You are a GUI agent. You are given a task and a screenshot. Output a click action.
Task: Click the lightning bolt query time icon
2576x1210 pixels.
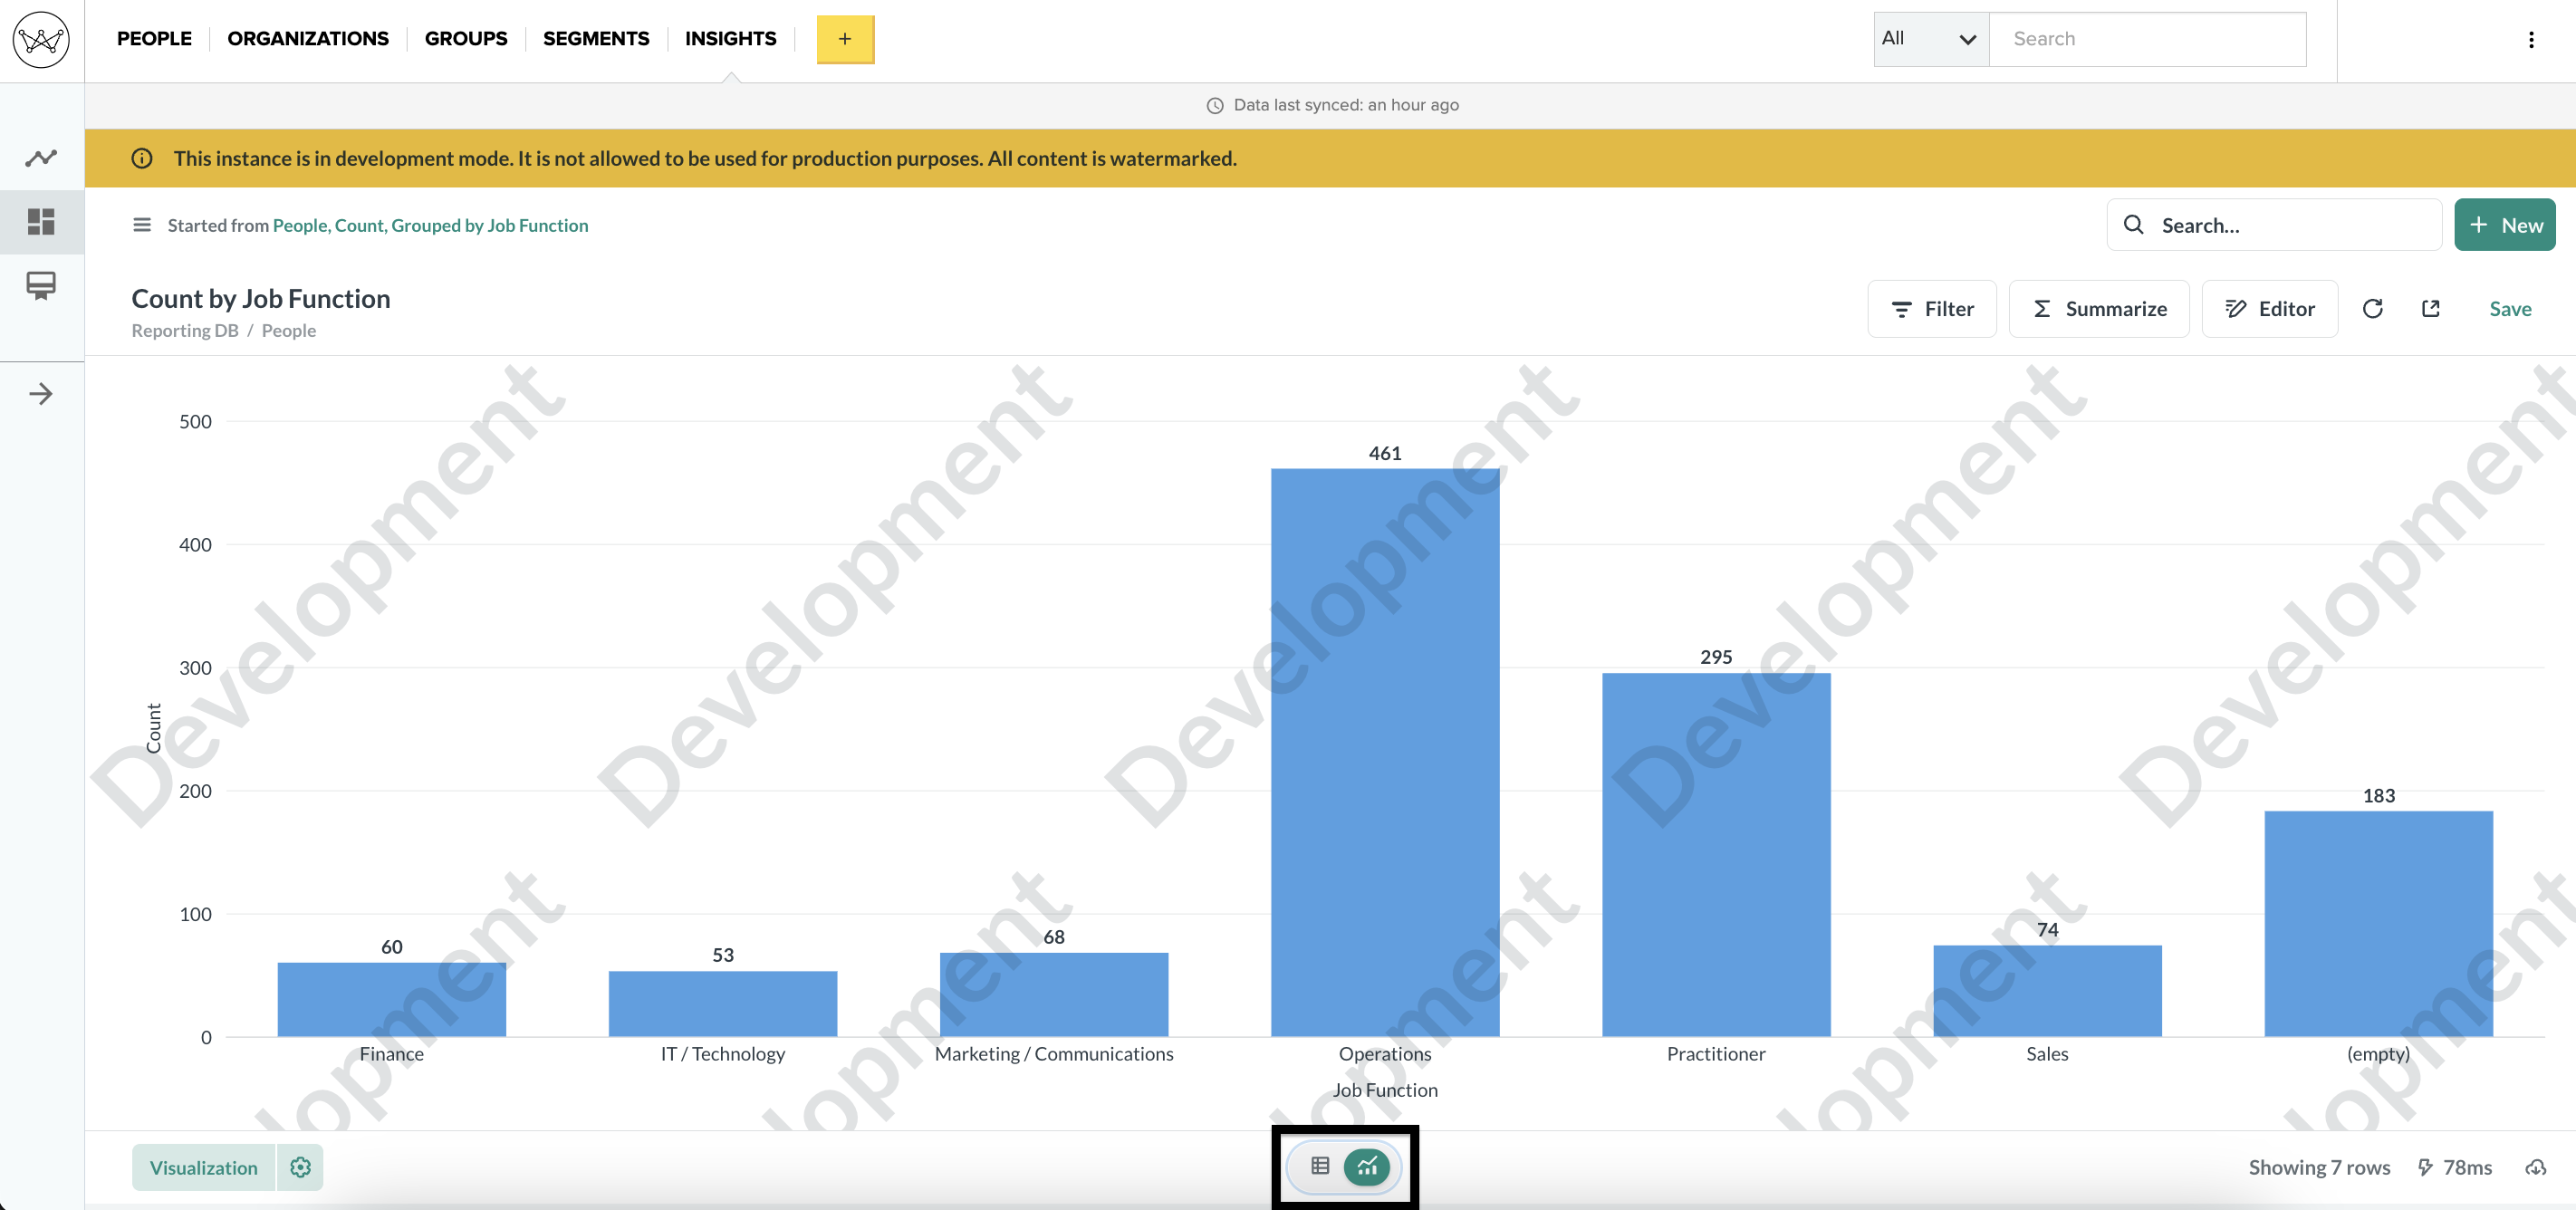[x=2425, y=1167]
